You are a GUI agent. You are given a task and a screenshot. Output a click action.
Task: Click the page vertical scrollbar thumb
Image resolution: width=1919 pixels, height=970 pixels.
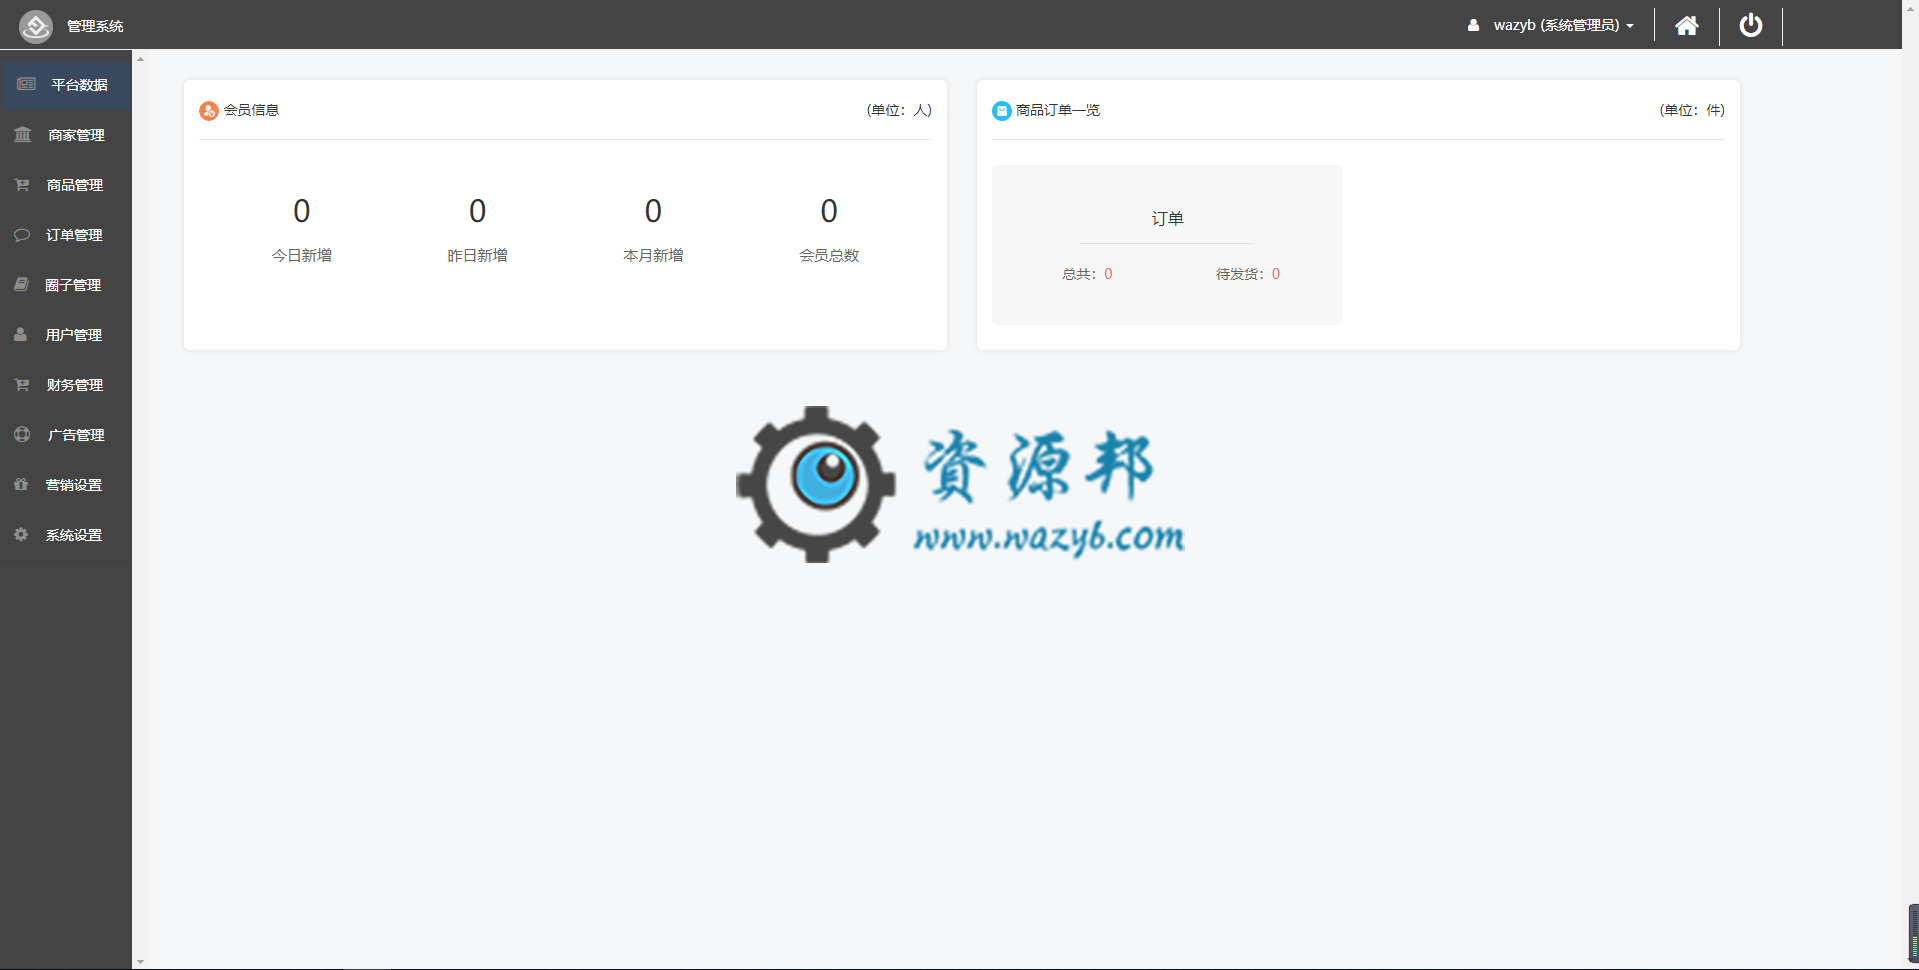point(1913,933)
